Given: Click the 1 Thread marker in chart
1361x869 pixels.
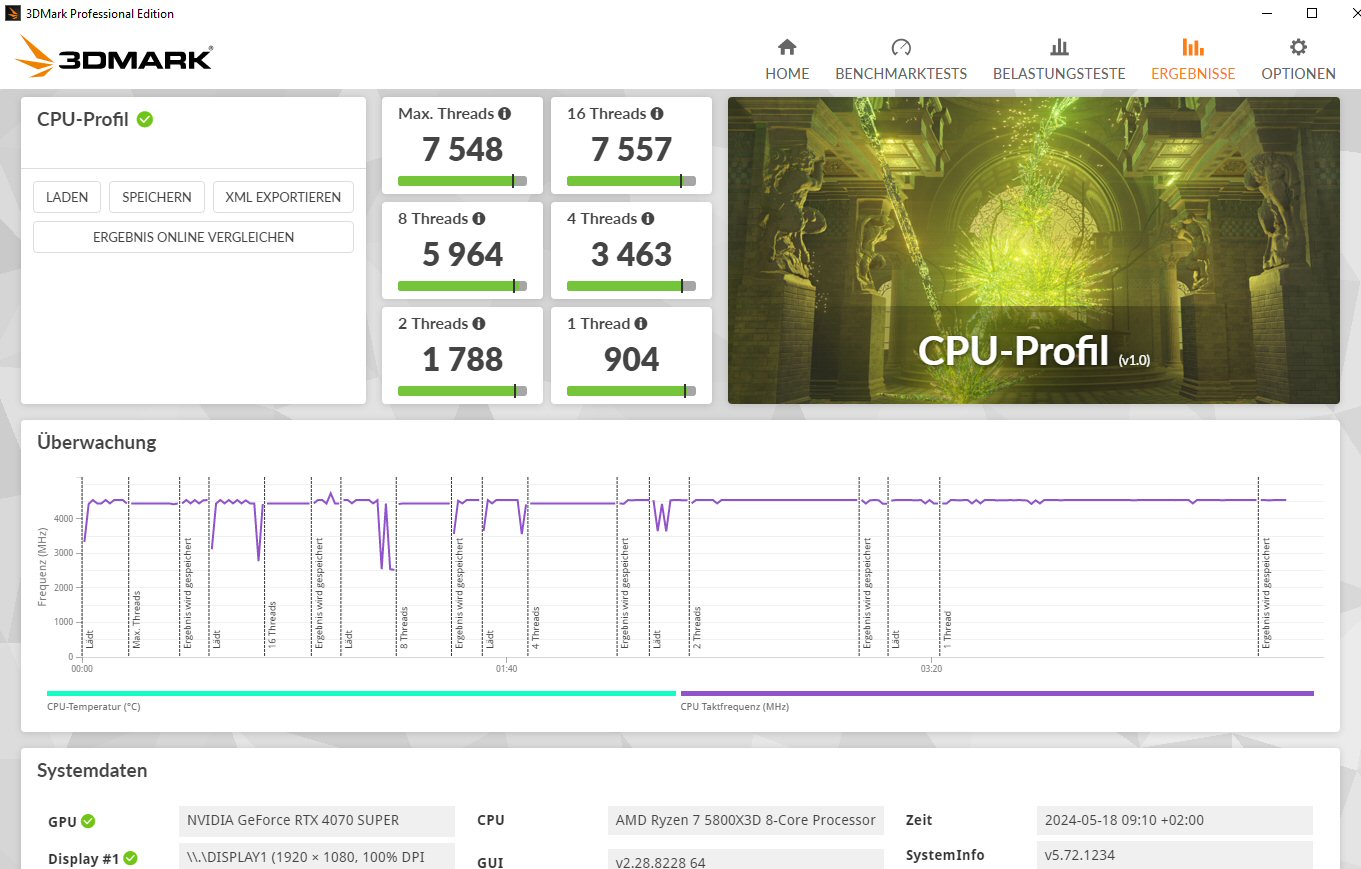Looking at the screenshot, I should pos(947,629).
